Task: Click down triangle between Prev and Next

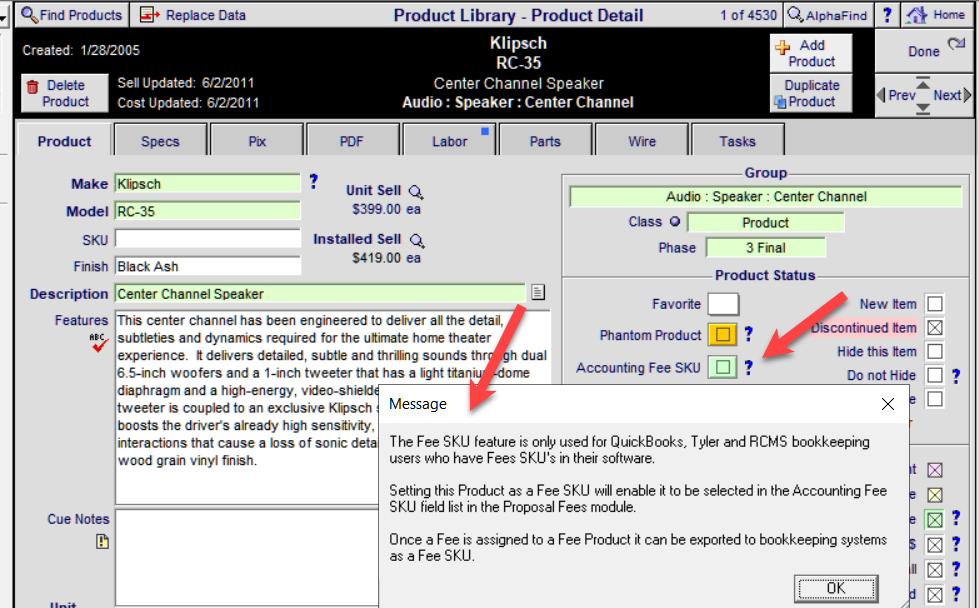Action: pyautogui.click(x=923, y=109)
